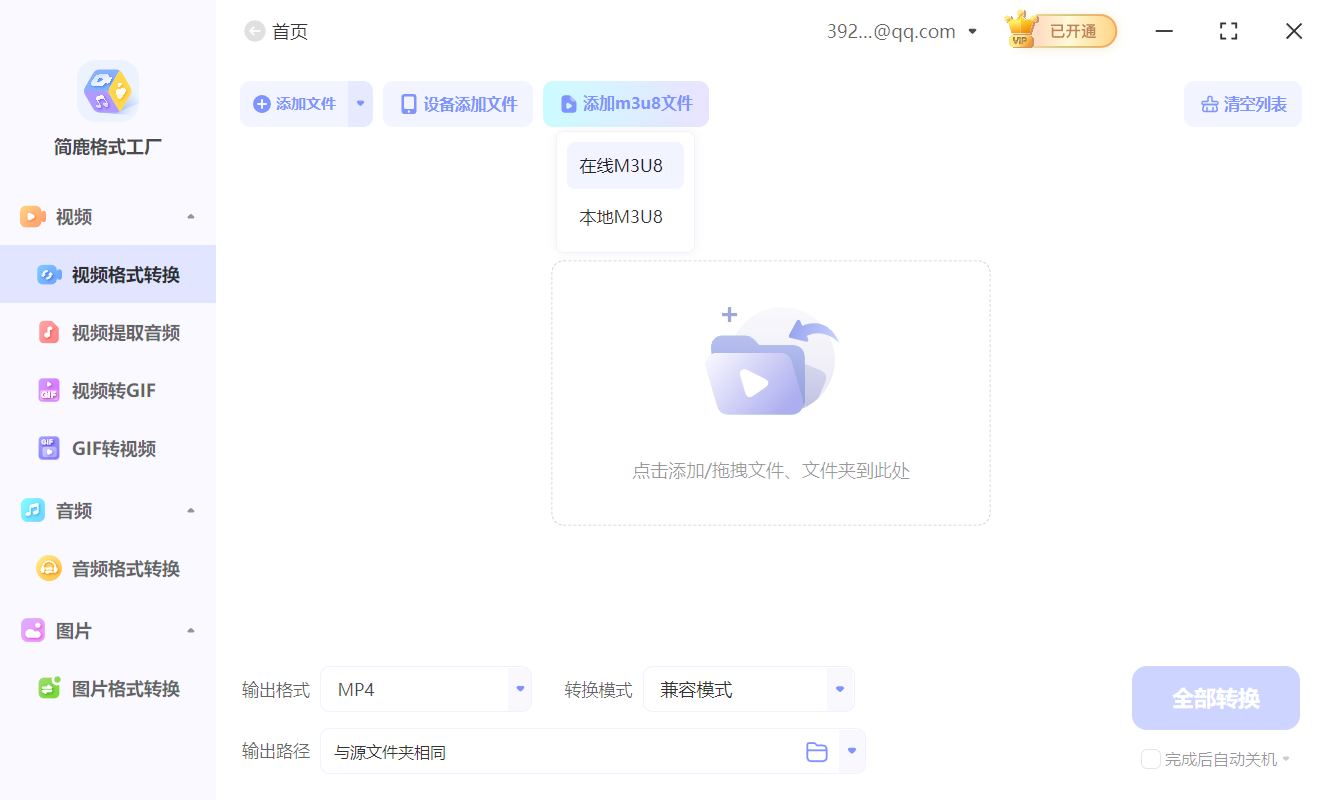Image resolution: width=1326 pixels, height=800 pixels.
Task: Enable 完成后自动关机 shutdown option
Action: click(x=1150, y=759)
